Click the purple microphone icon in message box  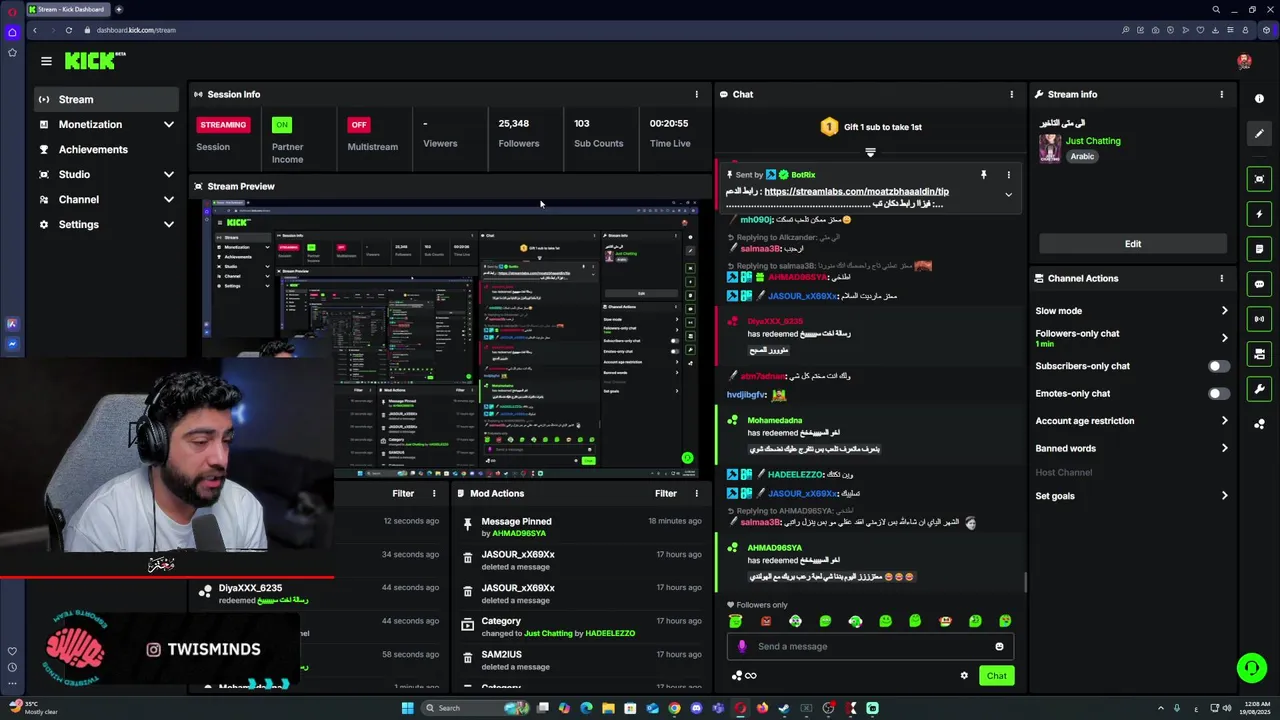pos(741,646)
